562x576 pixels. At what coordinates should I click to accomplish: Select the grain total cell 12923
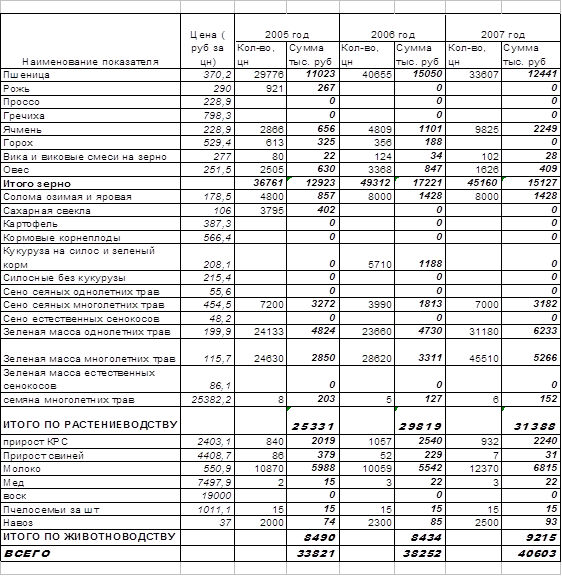(313, 183)
